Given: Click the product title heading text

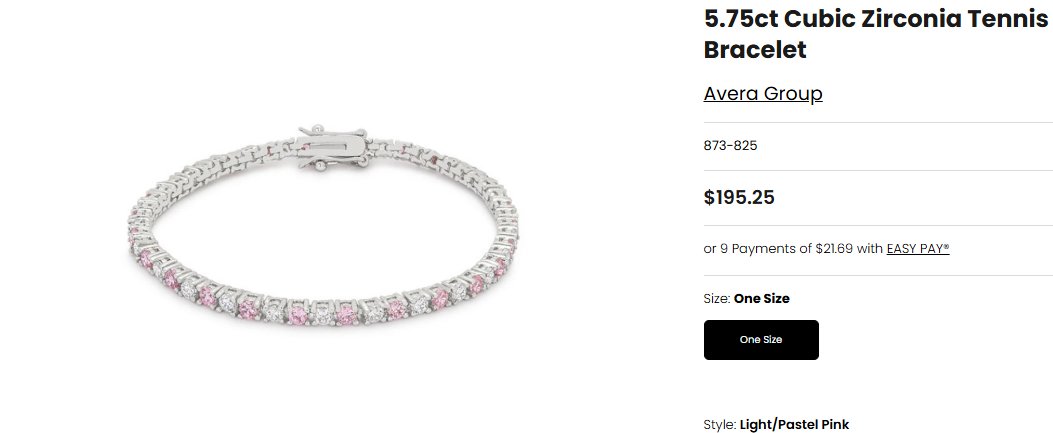Looking at the screenshot, I should point(876,34).
